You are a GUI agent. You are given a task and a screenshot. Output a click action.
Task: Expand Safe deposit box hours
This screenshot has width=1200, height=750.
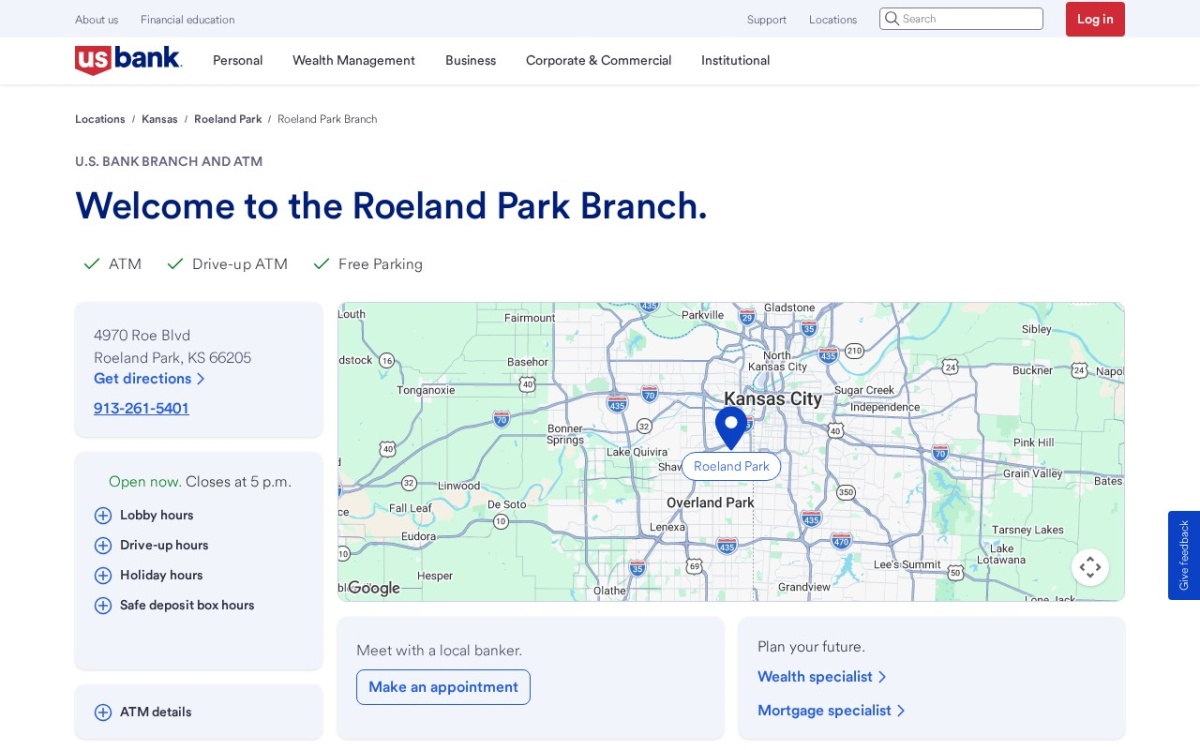[174, 605]
